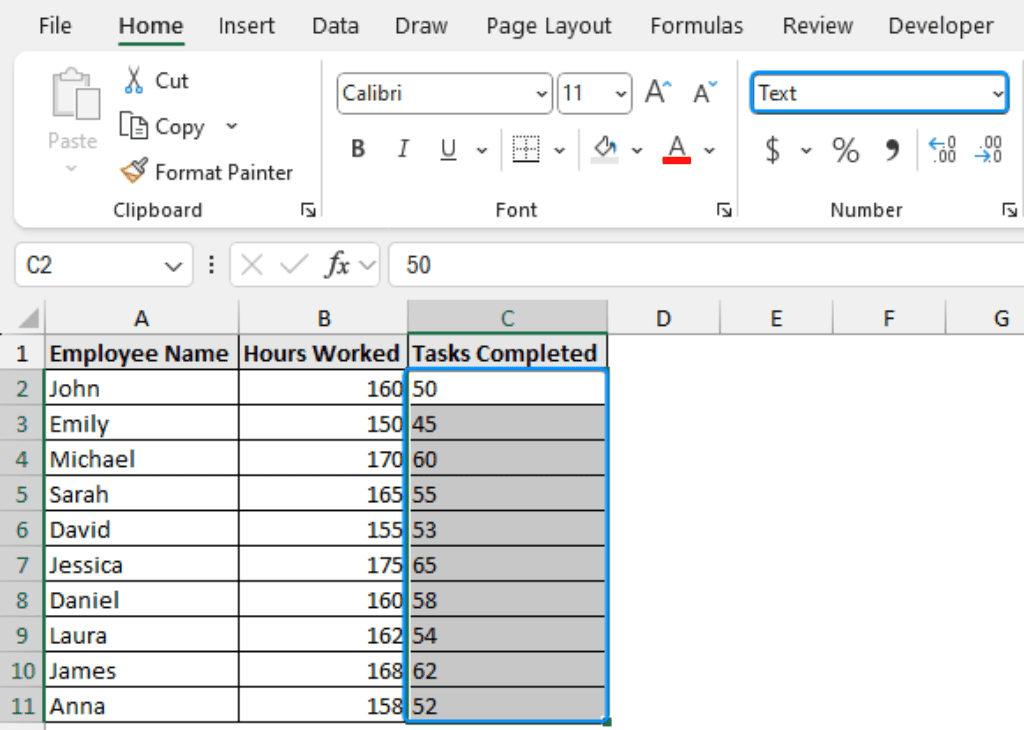Click the Name Box showing C2
The height and width of the screenshot is (730, 1024).
[x=90, y=265]
